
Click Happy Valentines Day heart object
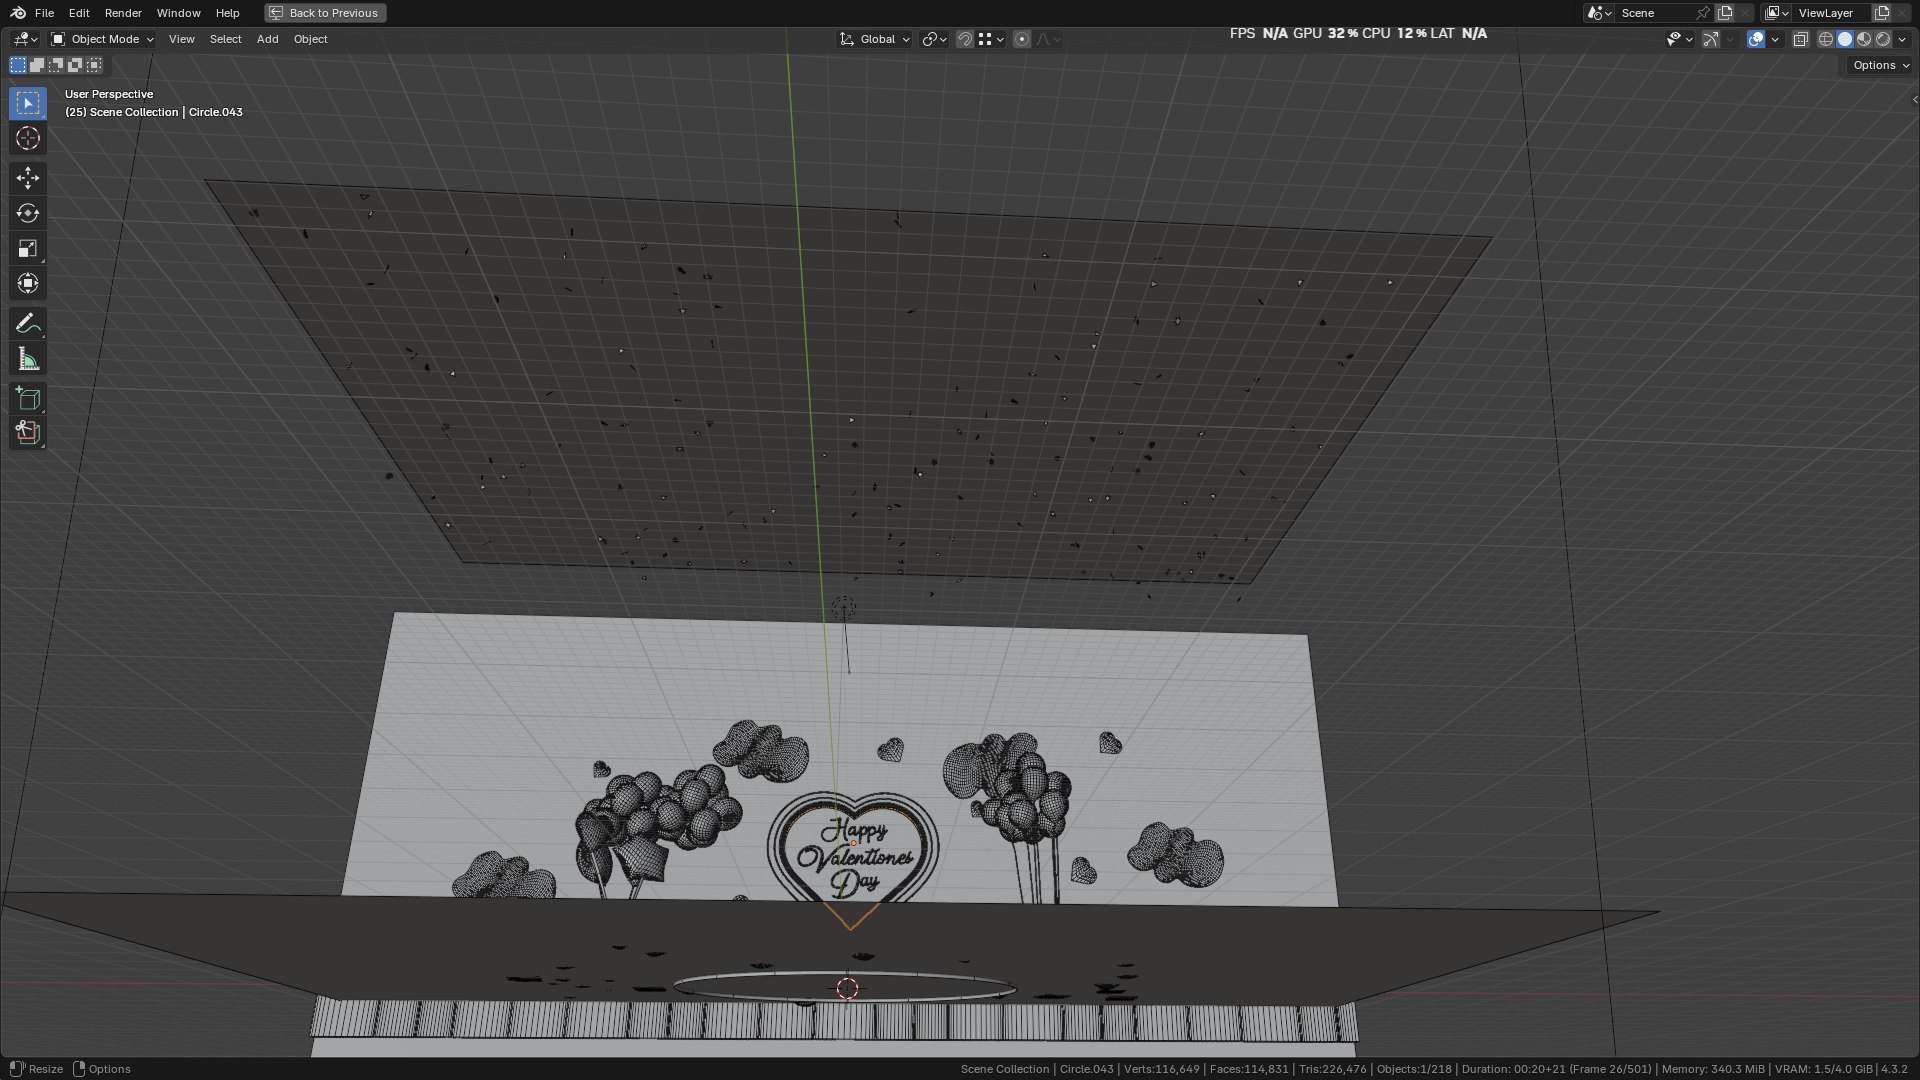click(x=853, y=857)
